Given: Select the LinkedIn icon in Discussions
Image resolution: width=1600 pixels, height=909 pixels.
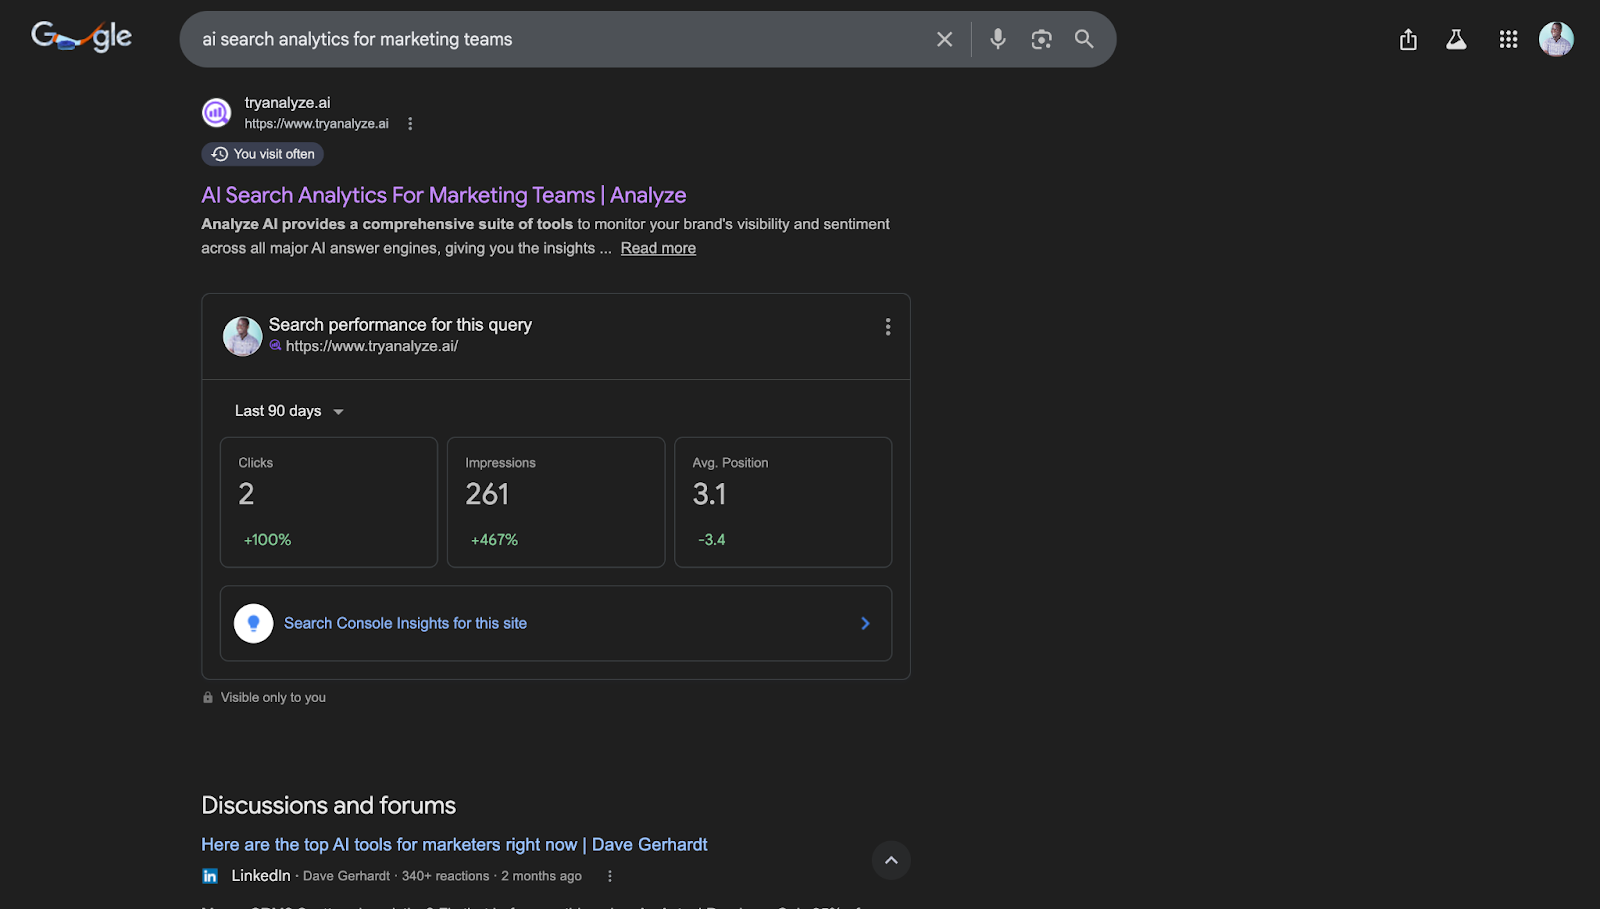Looking at the screenshot, I should (210, 875).
